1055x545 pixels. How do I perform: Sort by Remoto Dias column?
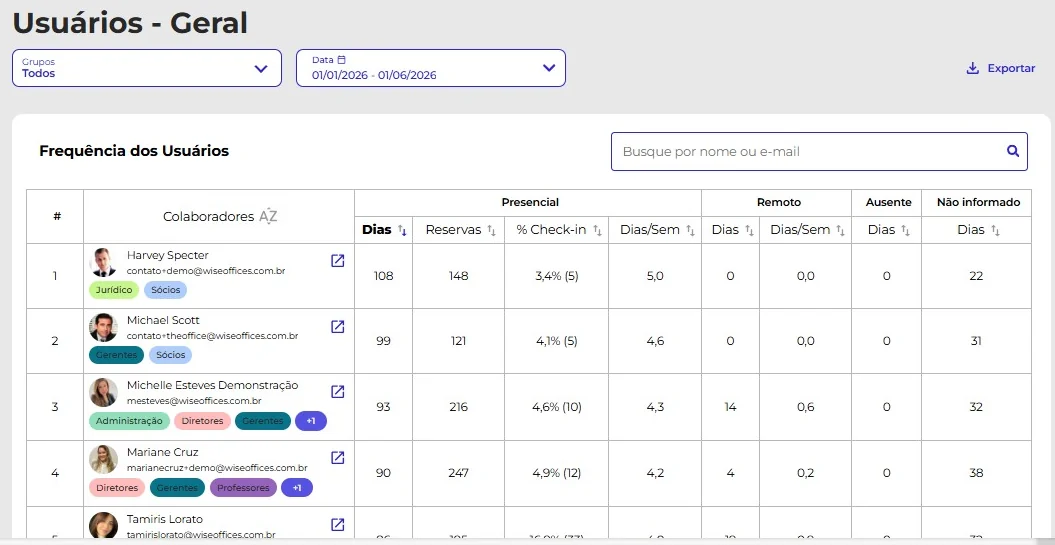tap(749, 230)
